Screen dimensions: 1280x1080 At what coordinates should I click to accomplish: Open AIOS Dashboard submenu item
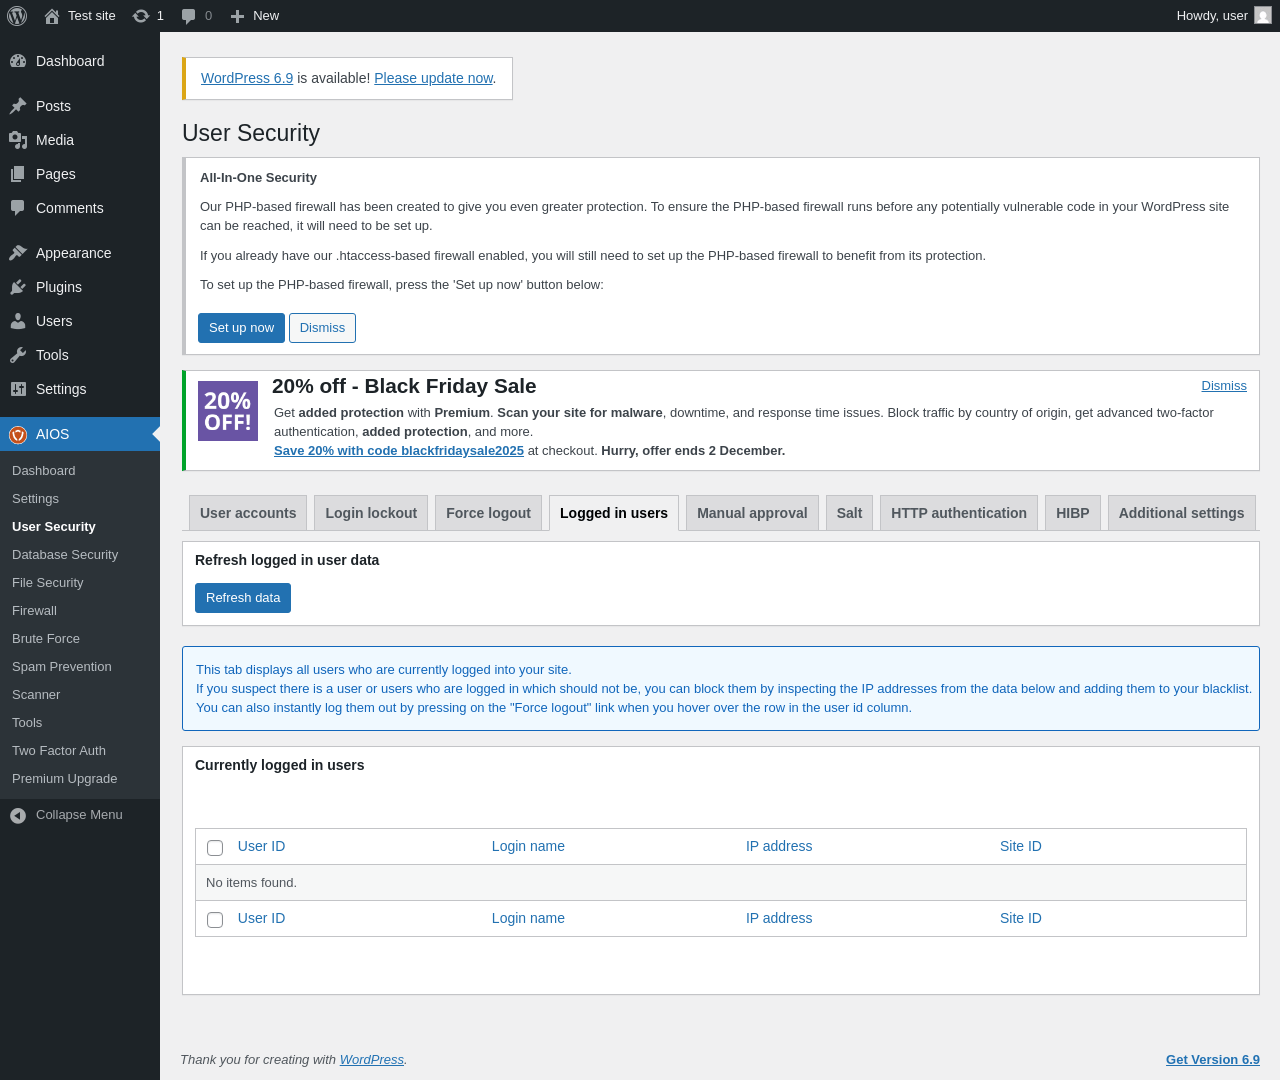80,471
